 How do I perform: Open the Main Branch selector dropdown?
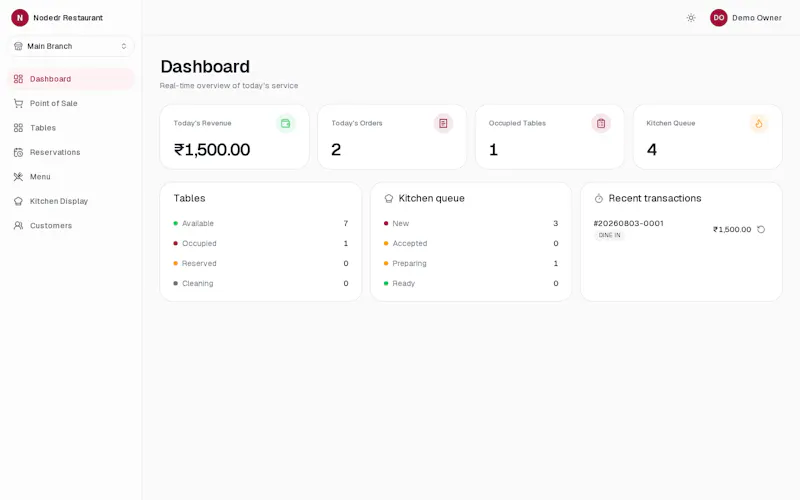[x=70, y=46]
